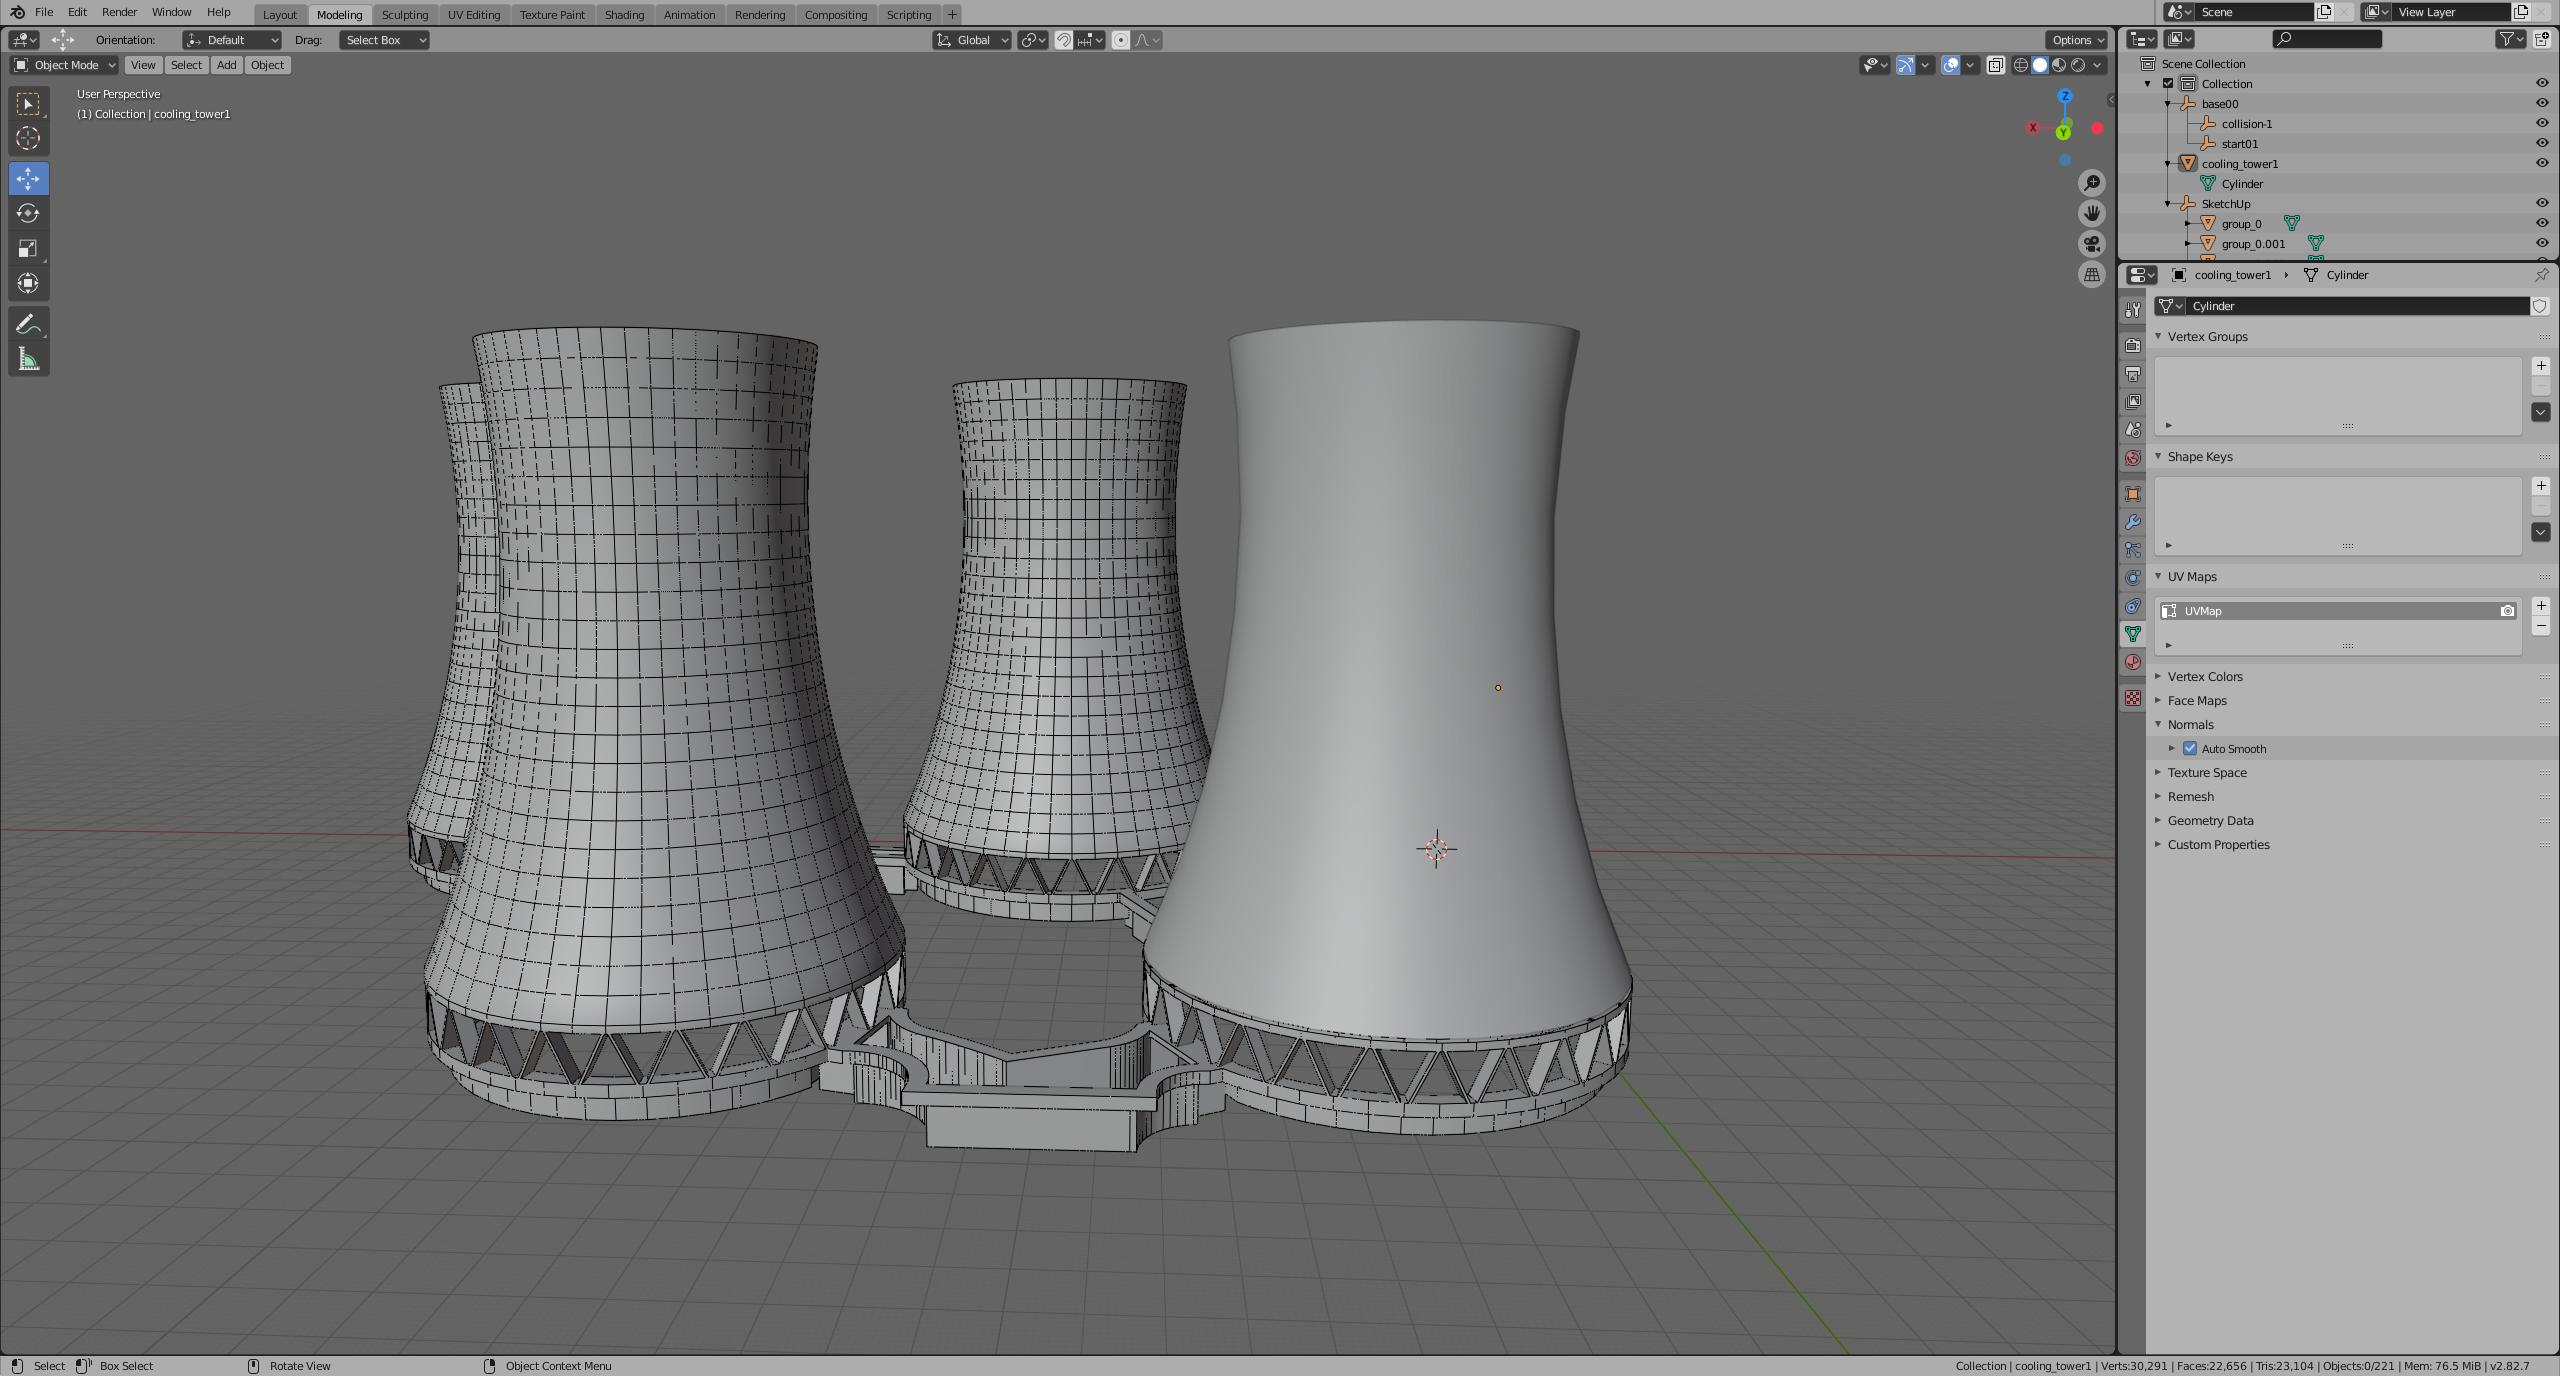Screen dimensions: 2560x1376
Task: Activate the Move tool
Action: (28, 178)
